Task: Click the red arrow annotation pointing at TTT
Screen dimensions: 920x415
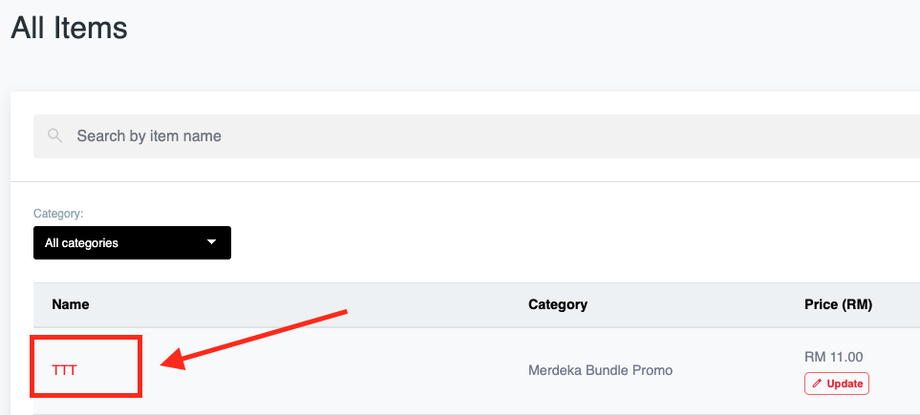Action: click(x=255, y=337)
